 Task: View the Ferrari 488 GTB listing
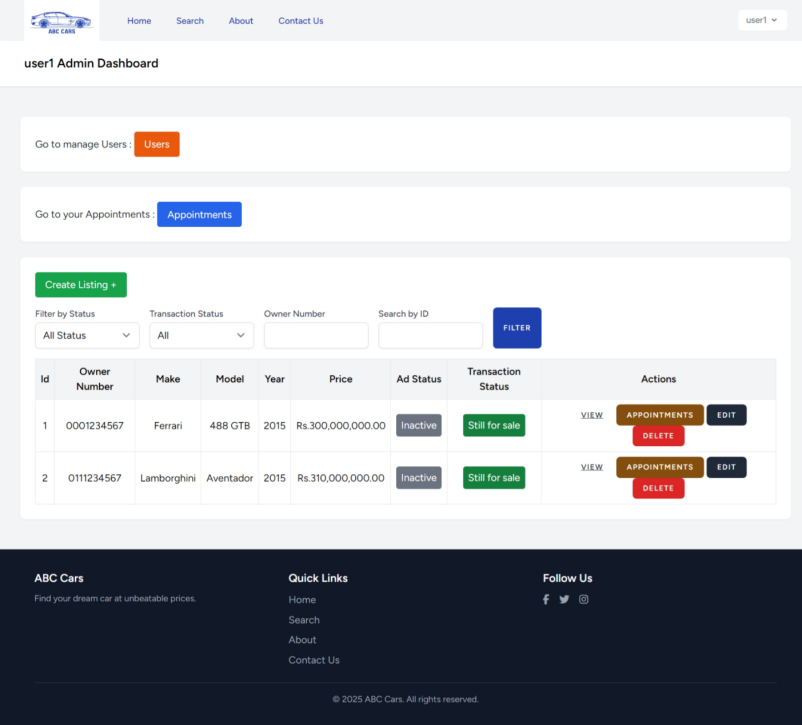592,414
